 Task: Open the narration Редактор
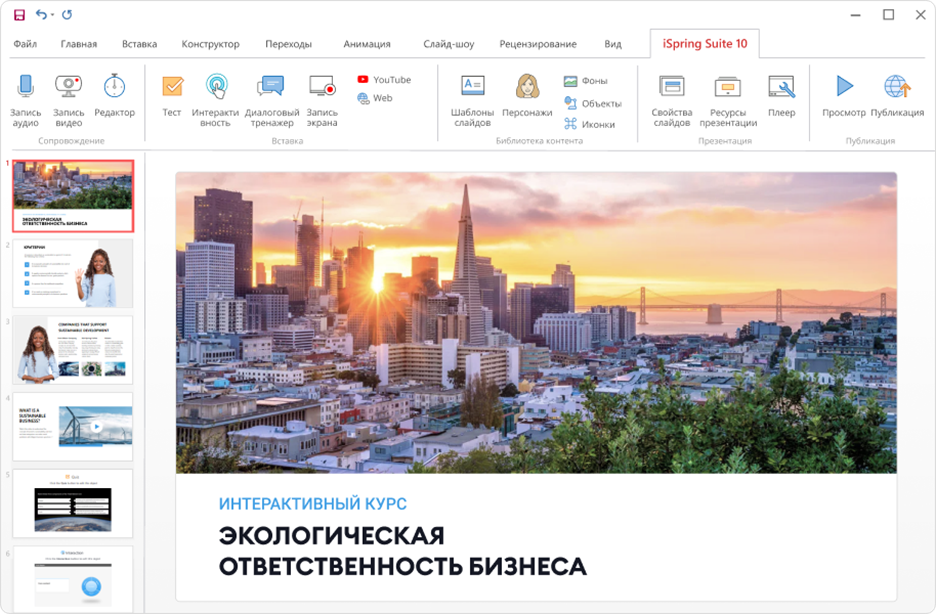(114, 96)
